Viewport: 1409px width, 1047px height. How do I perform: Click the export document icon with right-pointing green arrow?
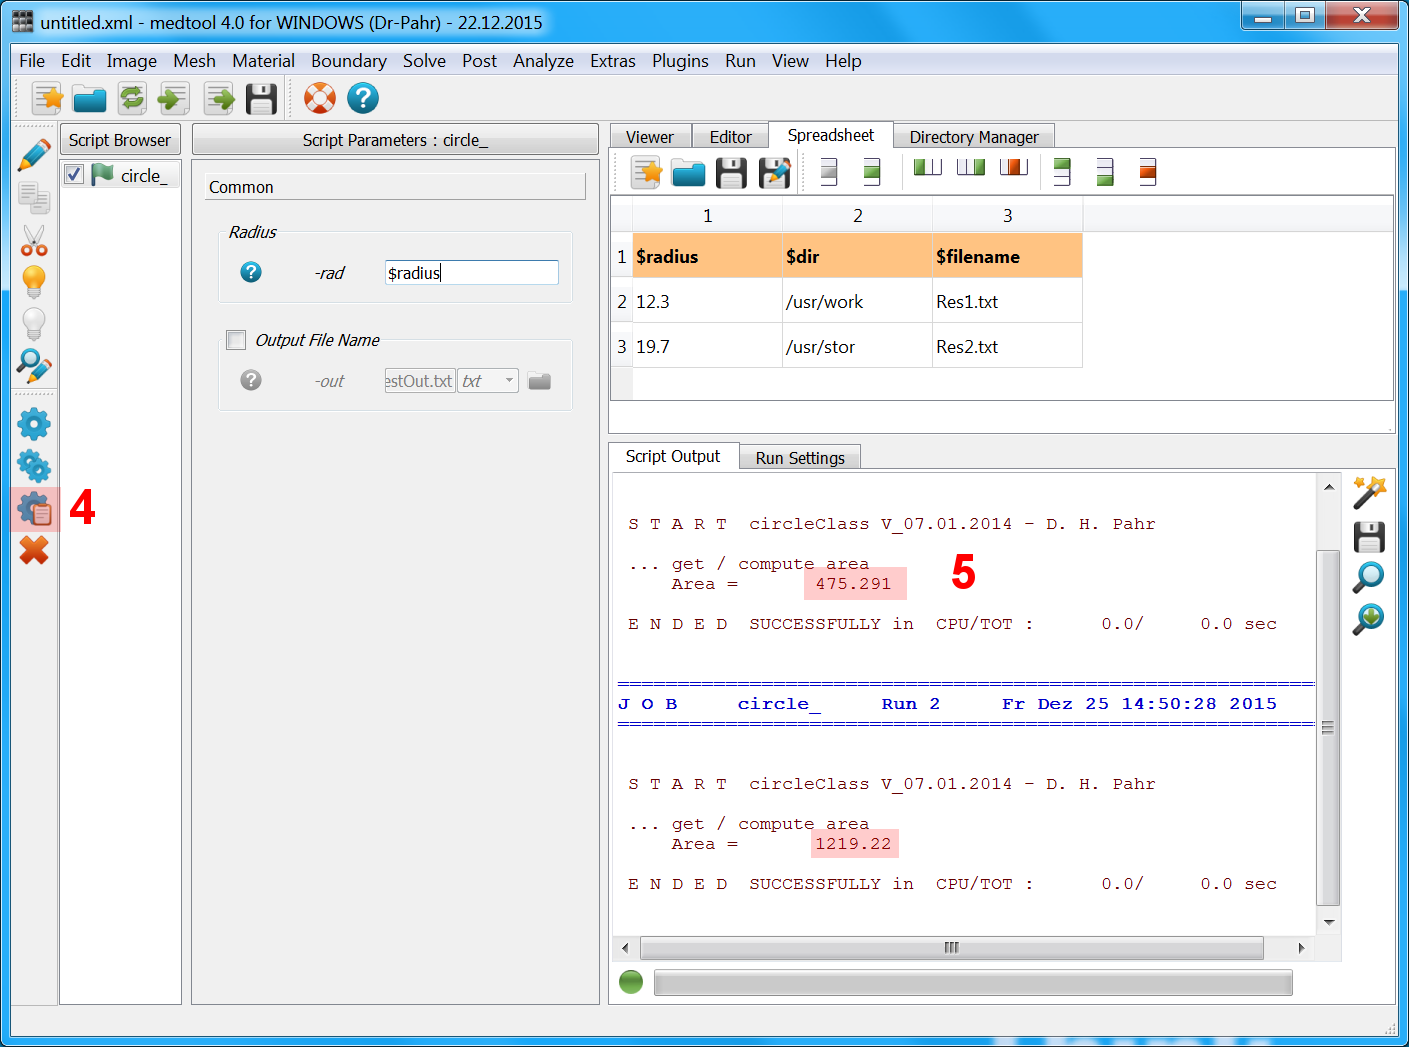click(219, 98)
